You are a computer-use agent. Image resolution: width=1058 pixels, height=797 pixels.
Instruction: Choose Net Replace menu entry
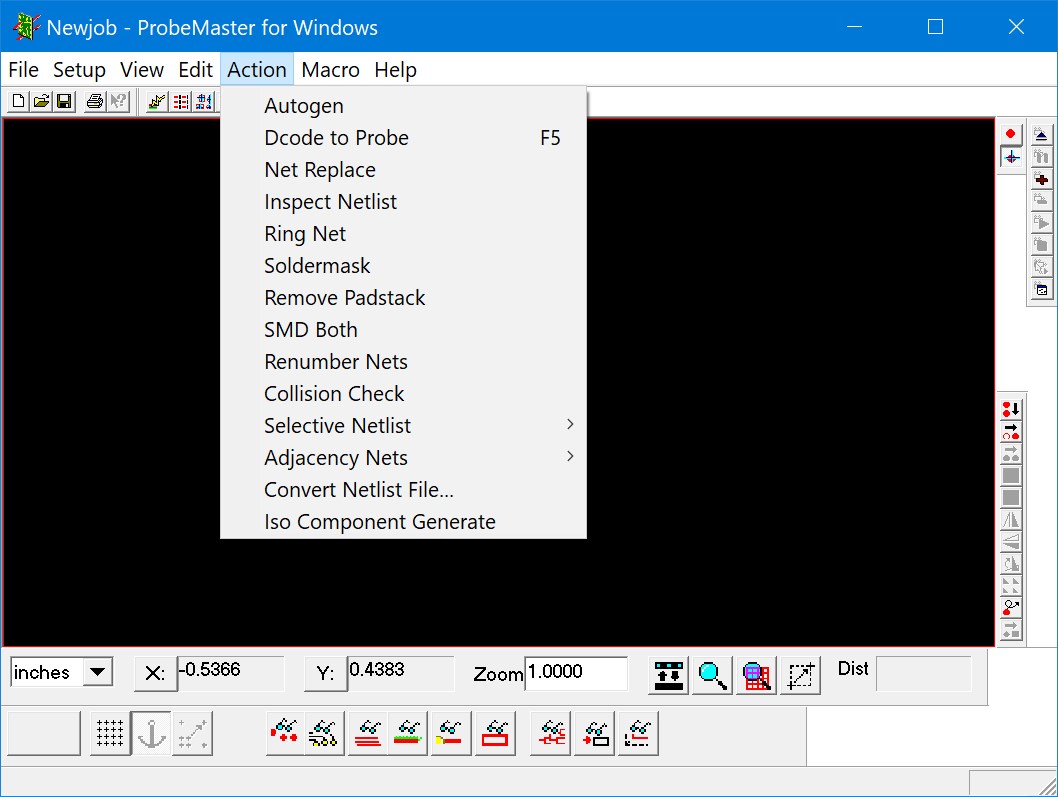click(x=403, y=169)
